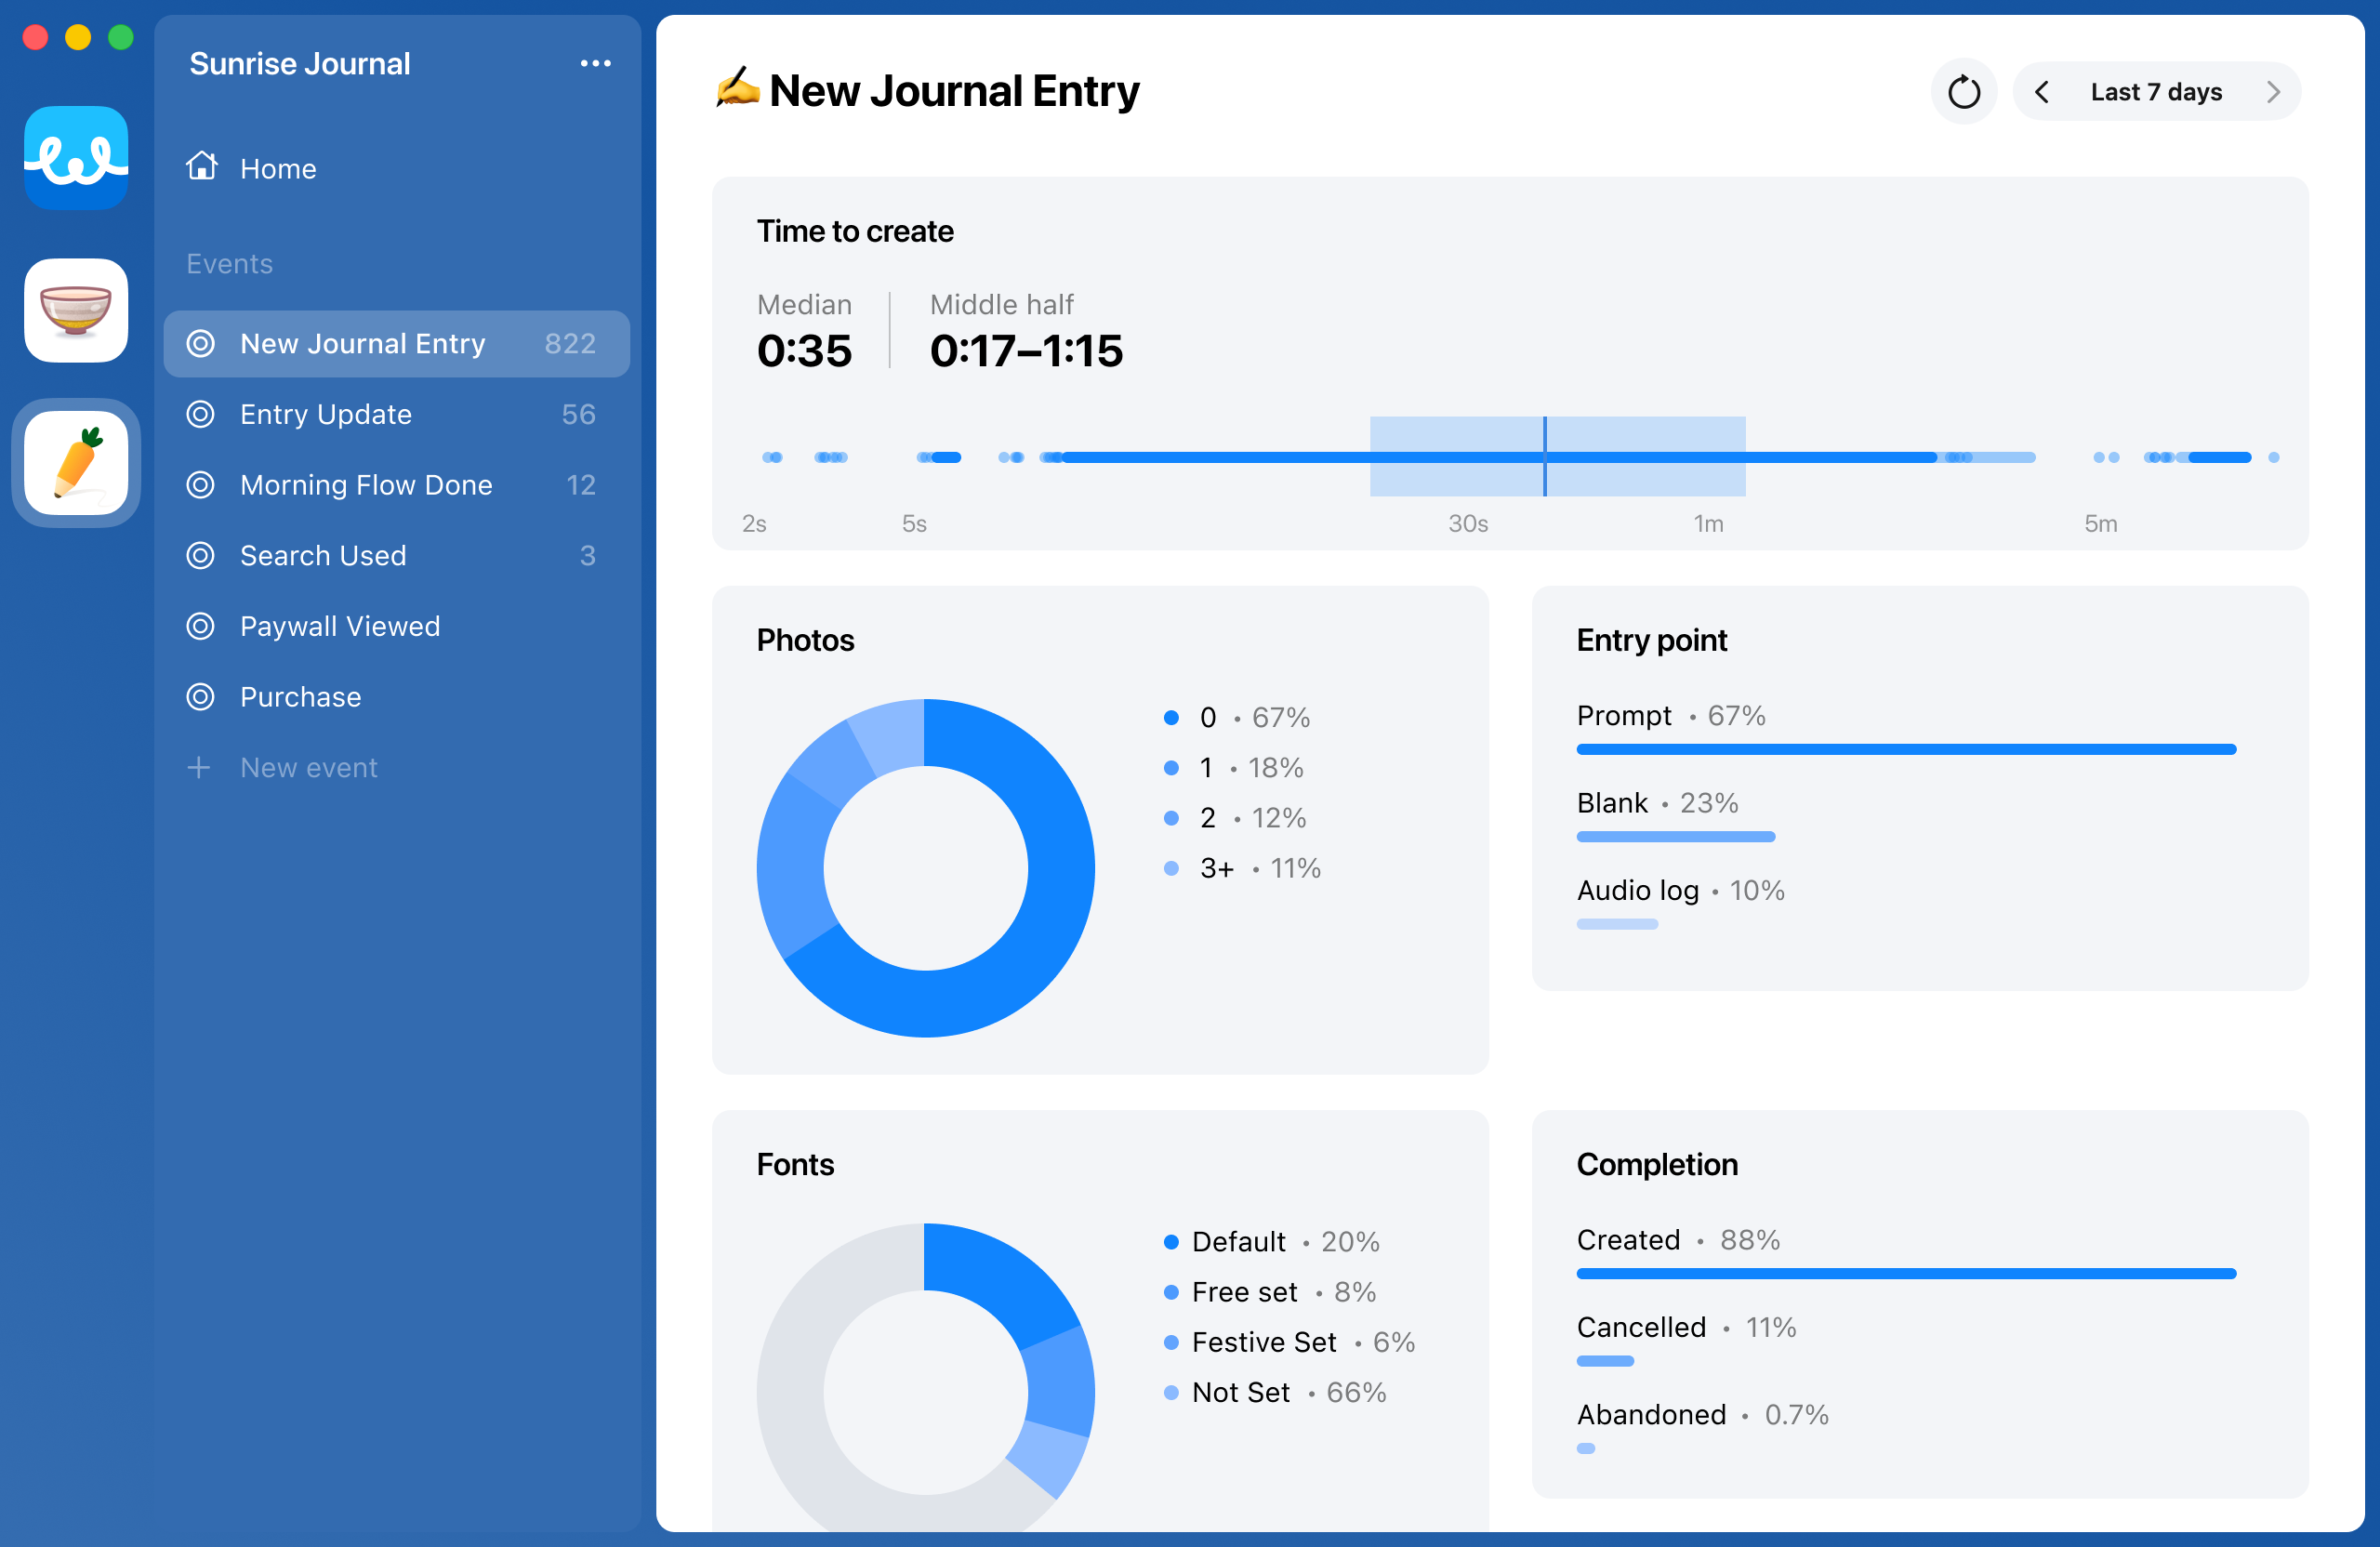This screenshot has width=2380, height=1547.
Task: Go to next date range
Action: 2272,92
